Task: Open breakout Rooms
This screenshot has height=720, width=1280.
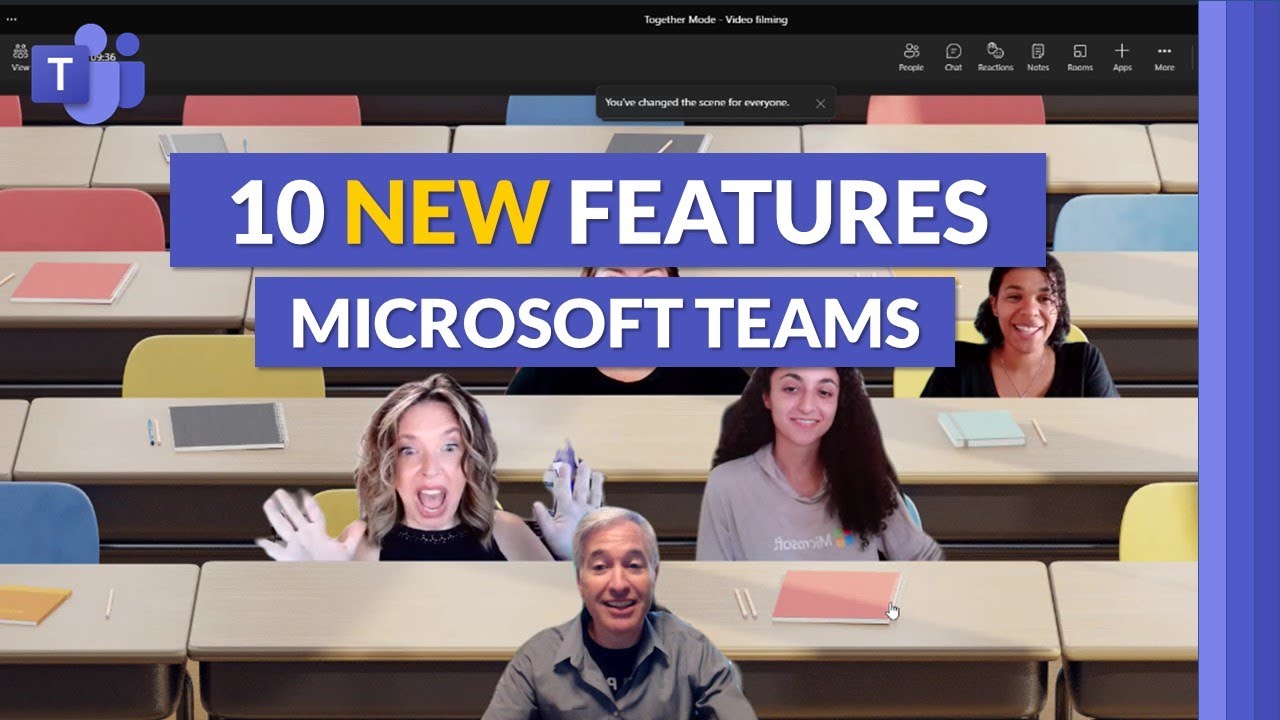Action: point(1080,57)
